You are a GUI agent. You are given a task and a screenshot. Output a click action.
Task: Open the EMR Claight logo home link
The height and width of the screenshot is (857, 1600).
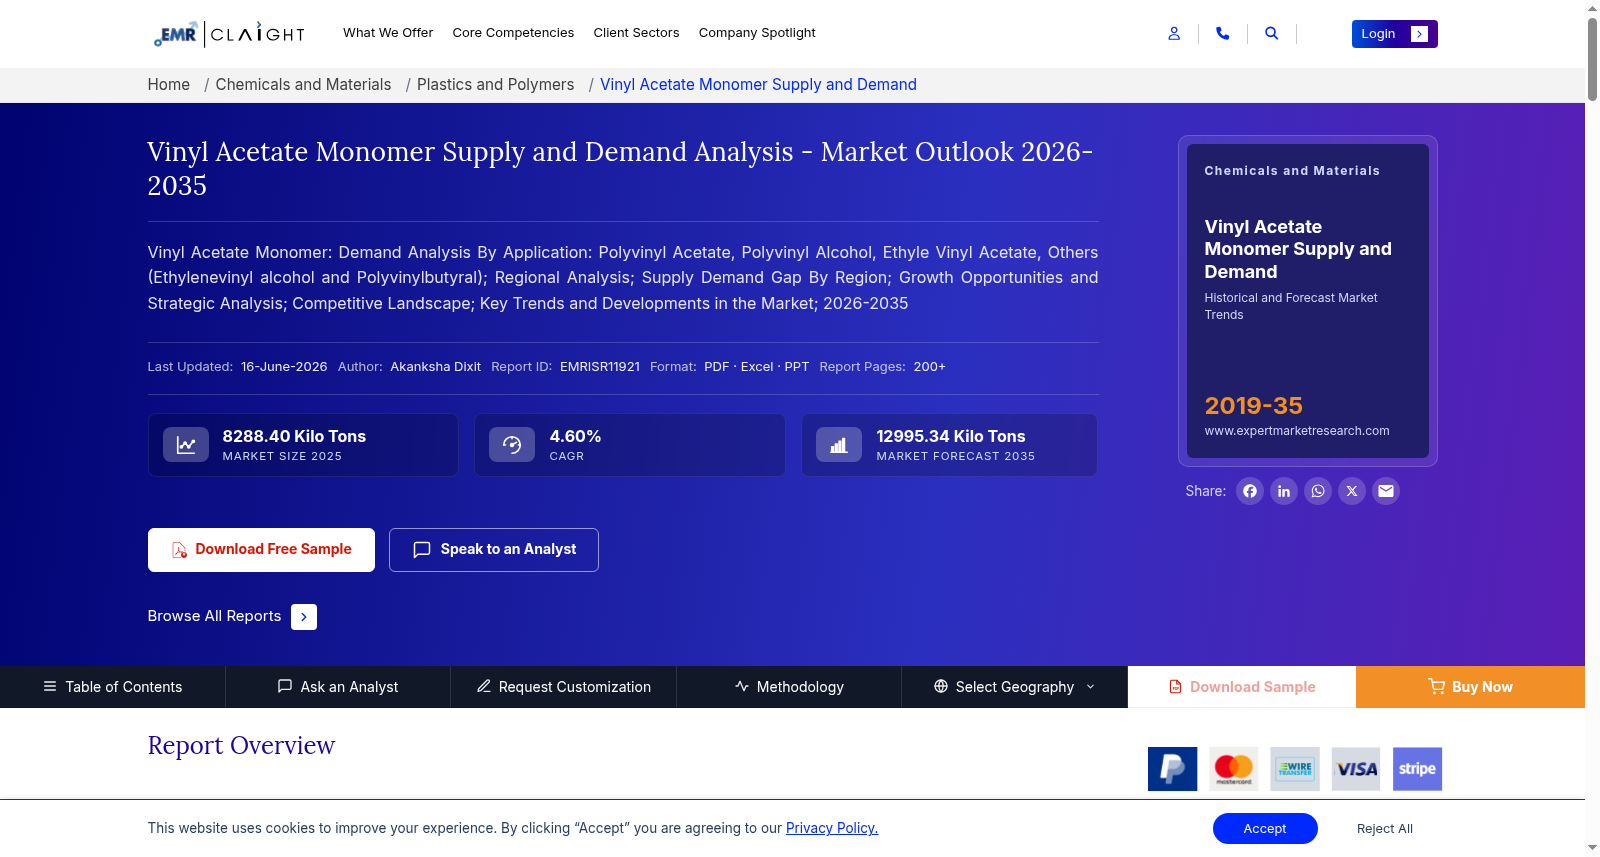coord(229,34)
